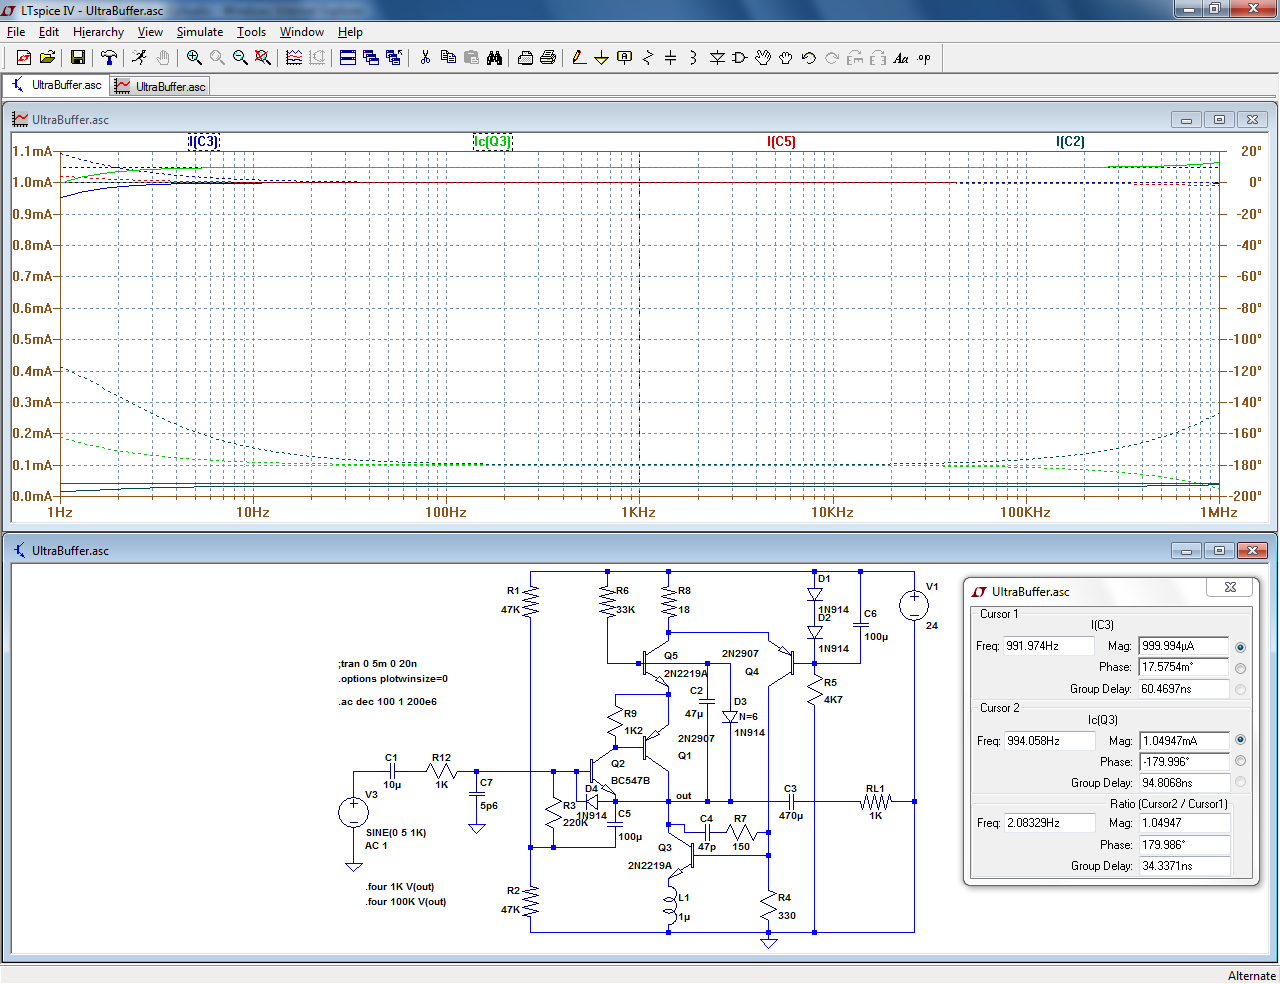Open the Control Panel hammer icon
This screenshot has width=1280, height=984.
tap(109, 58)
